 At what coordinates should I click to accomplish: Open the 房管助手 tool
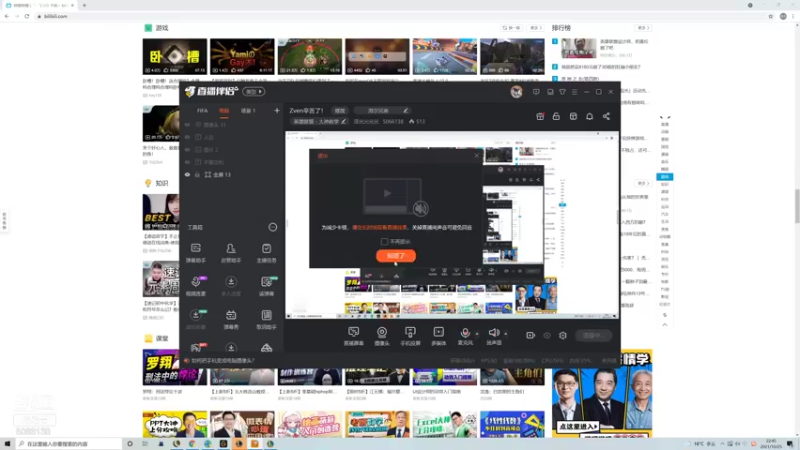231,253
